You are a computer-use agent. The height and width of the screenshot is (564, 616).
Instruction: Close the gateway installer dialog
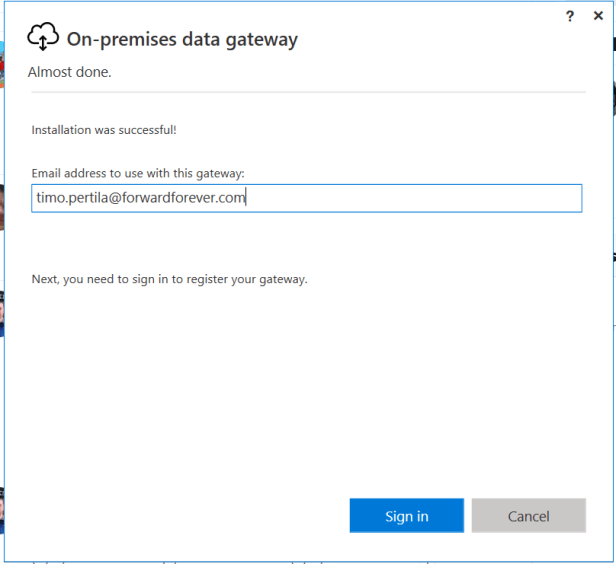(598, 15)
